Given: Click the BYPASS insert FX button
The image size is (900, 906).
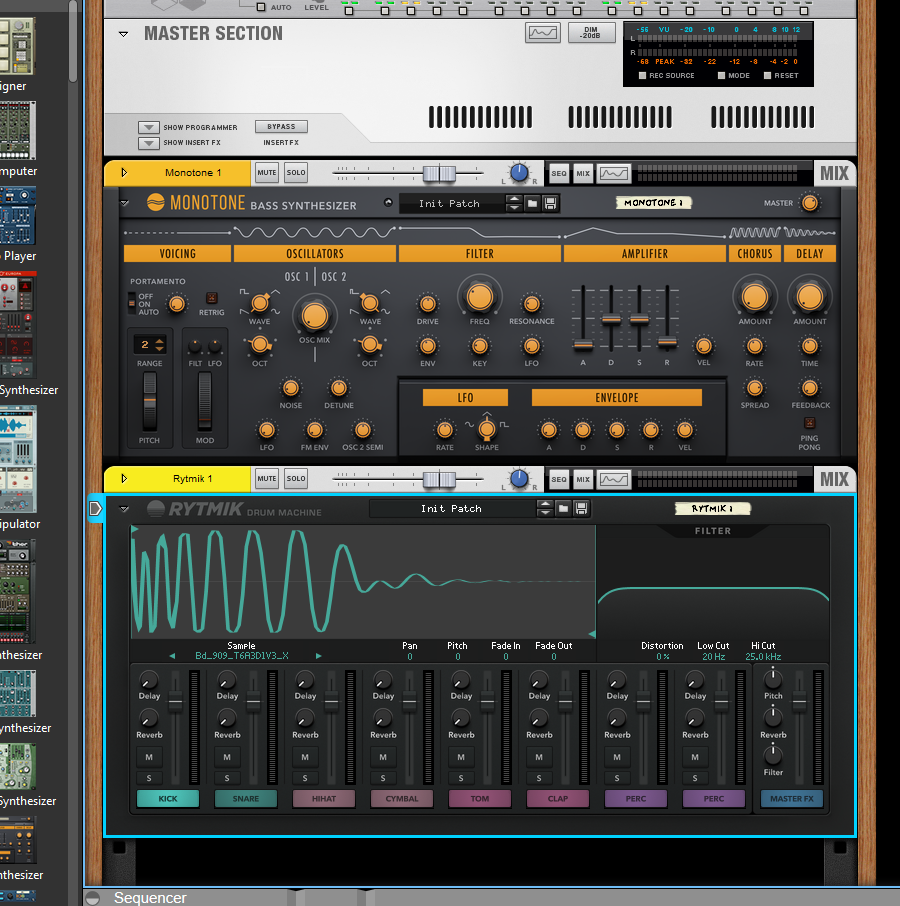Looking at the screenshot, I should click(x=281, y=127).
